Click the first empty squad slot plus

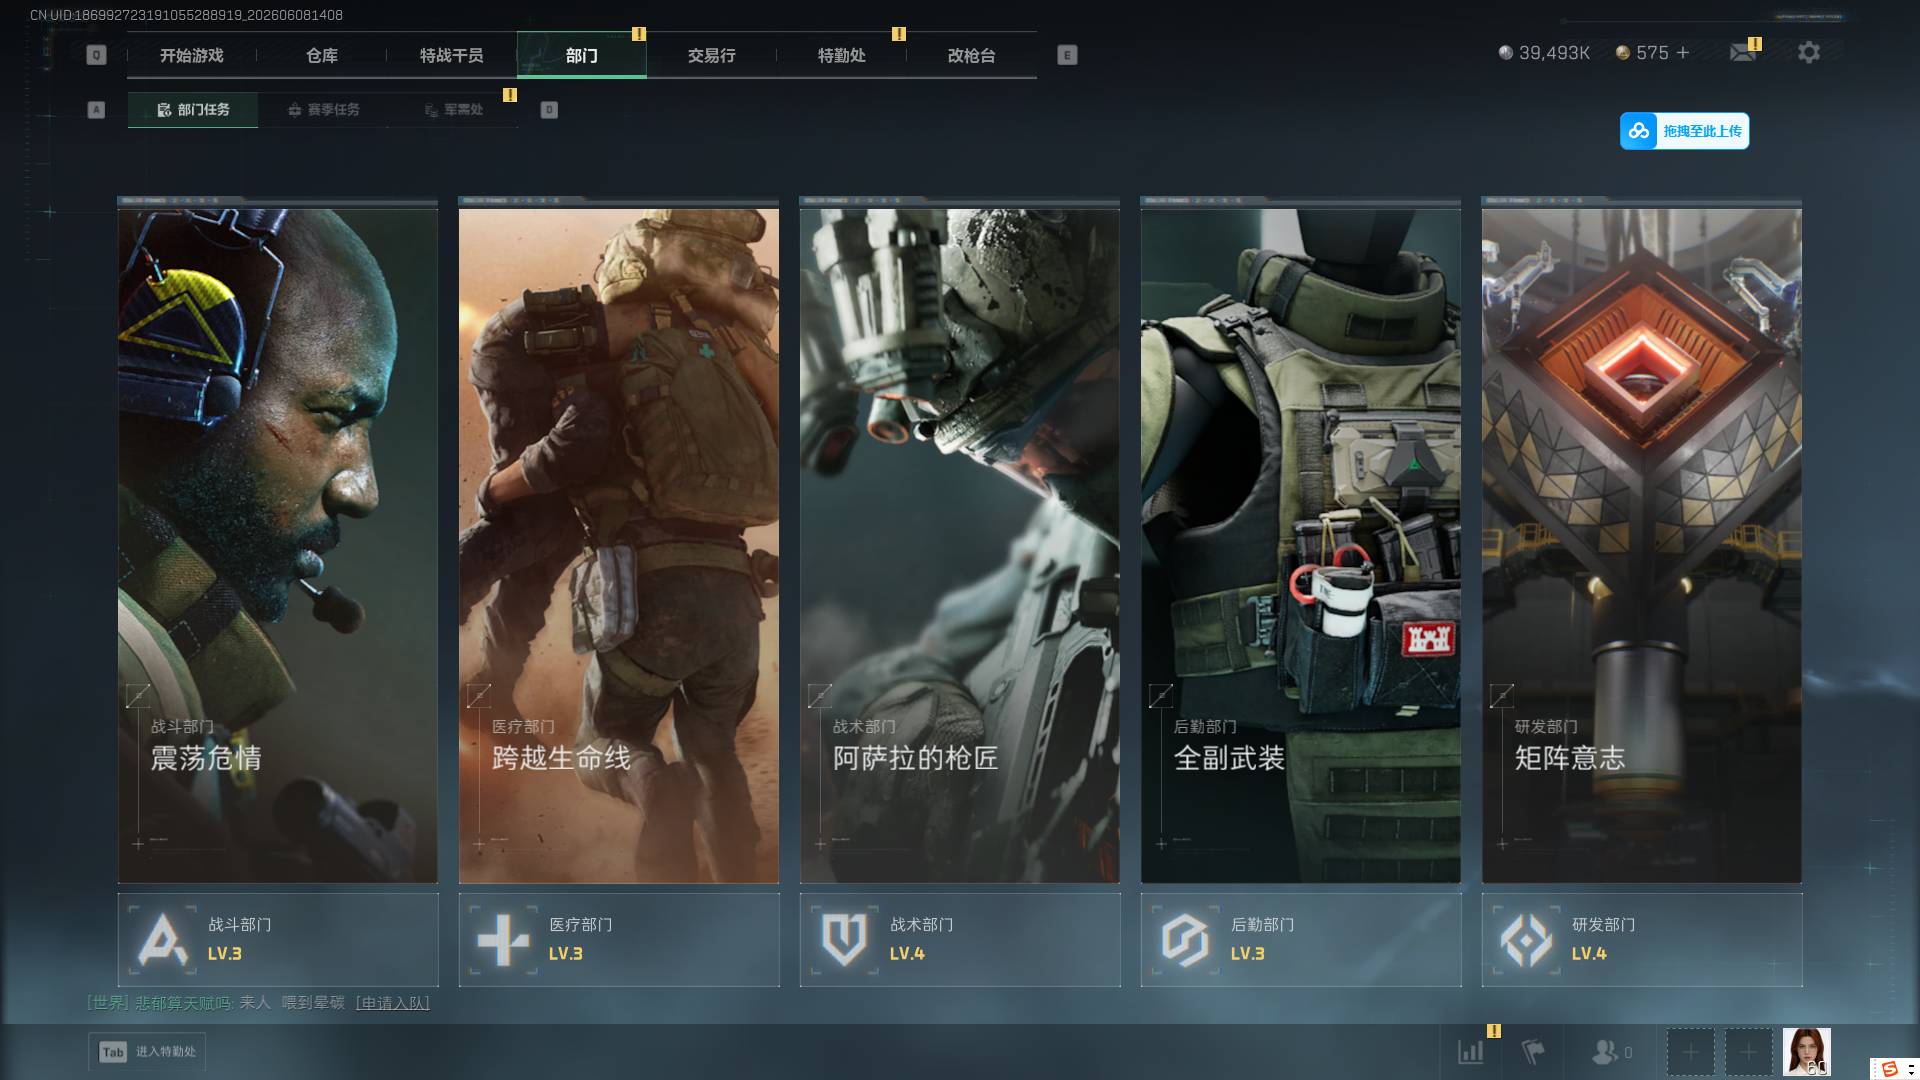tap(1690, 1052)
